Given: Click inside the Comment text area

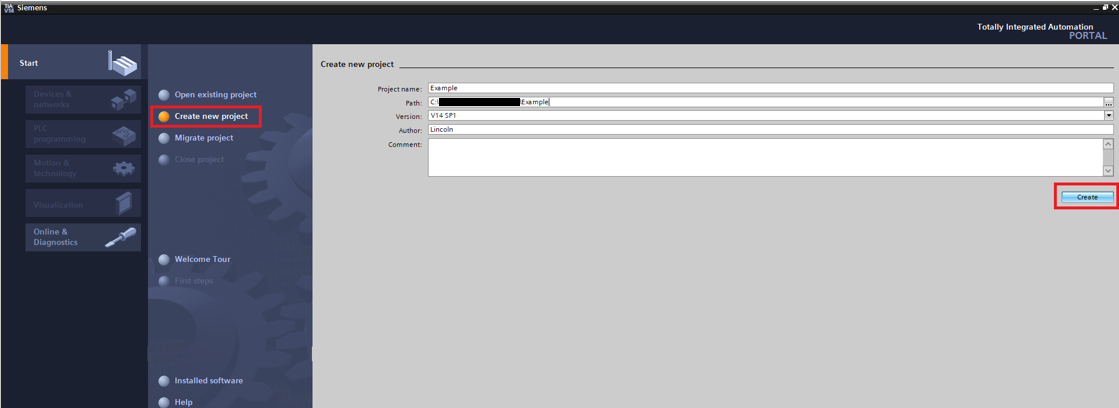Looking at the screenshot, I should (x=764, y=157).
